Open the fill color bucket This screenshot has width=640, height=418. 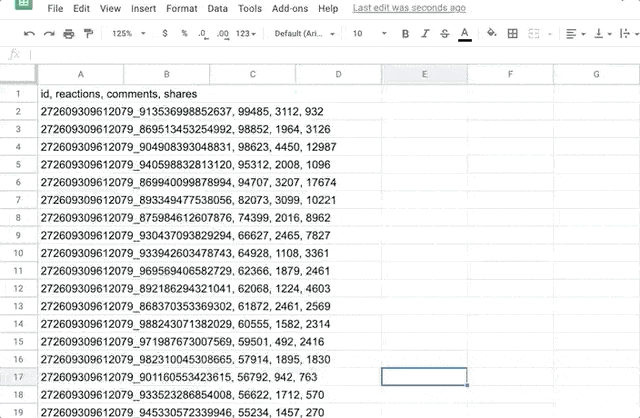click(x=492, y=33)
